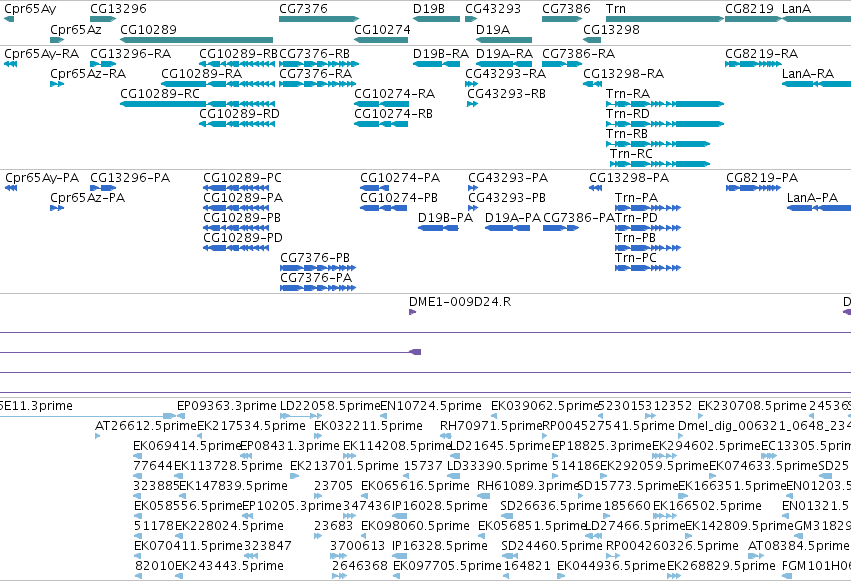Click transcript Trn-RD label
The width and height of the screenshot is (851, 581).
(628, 113)
